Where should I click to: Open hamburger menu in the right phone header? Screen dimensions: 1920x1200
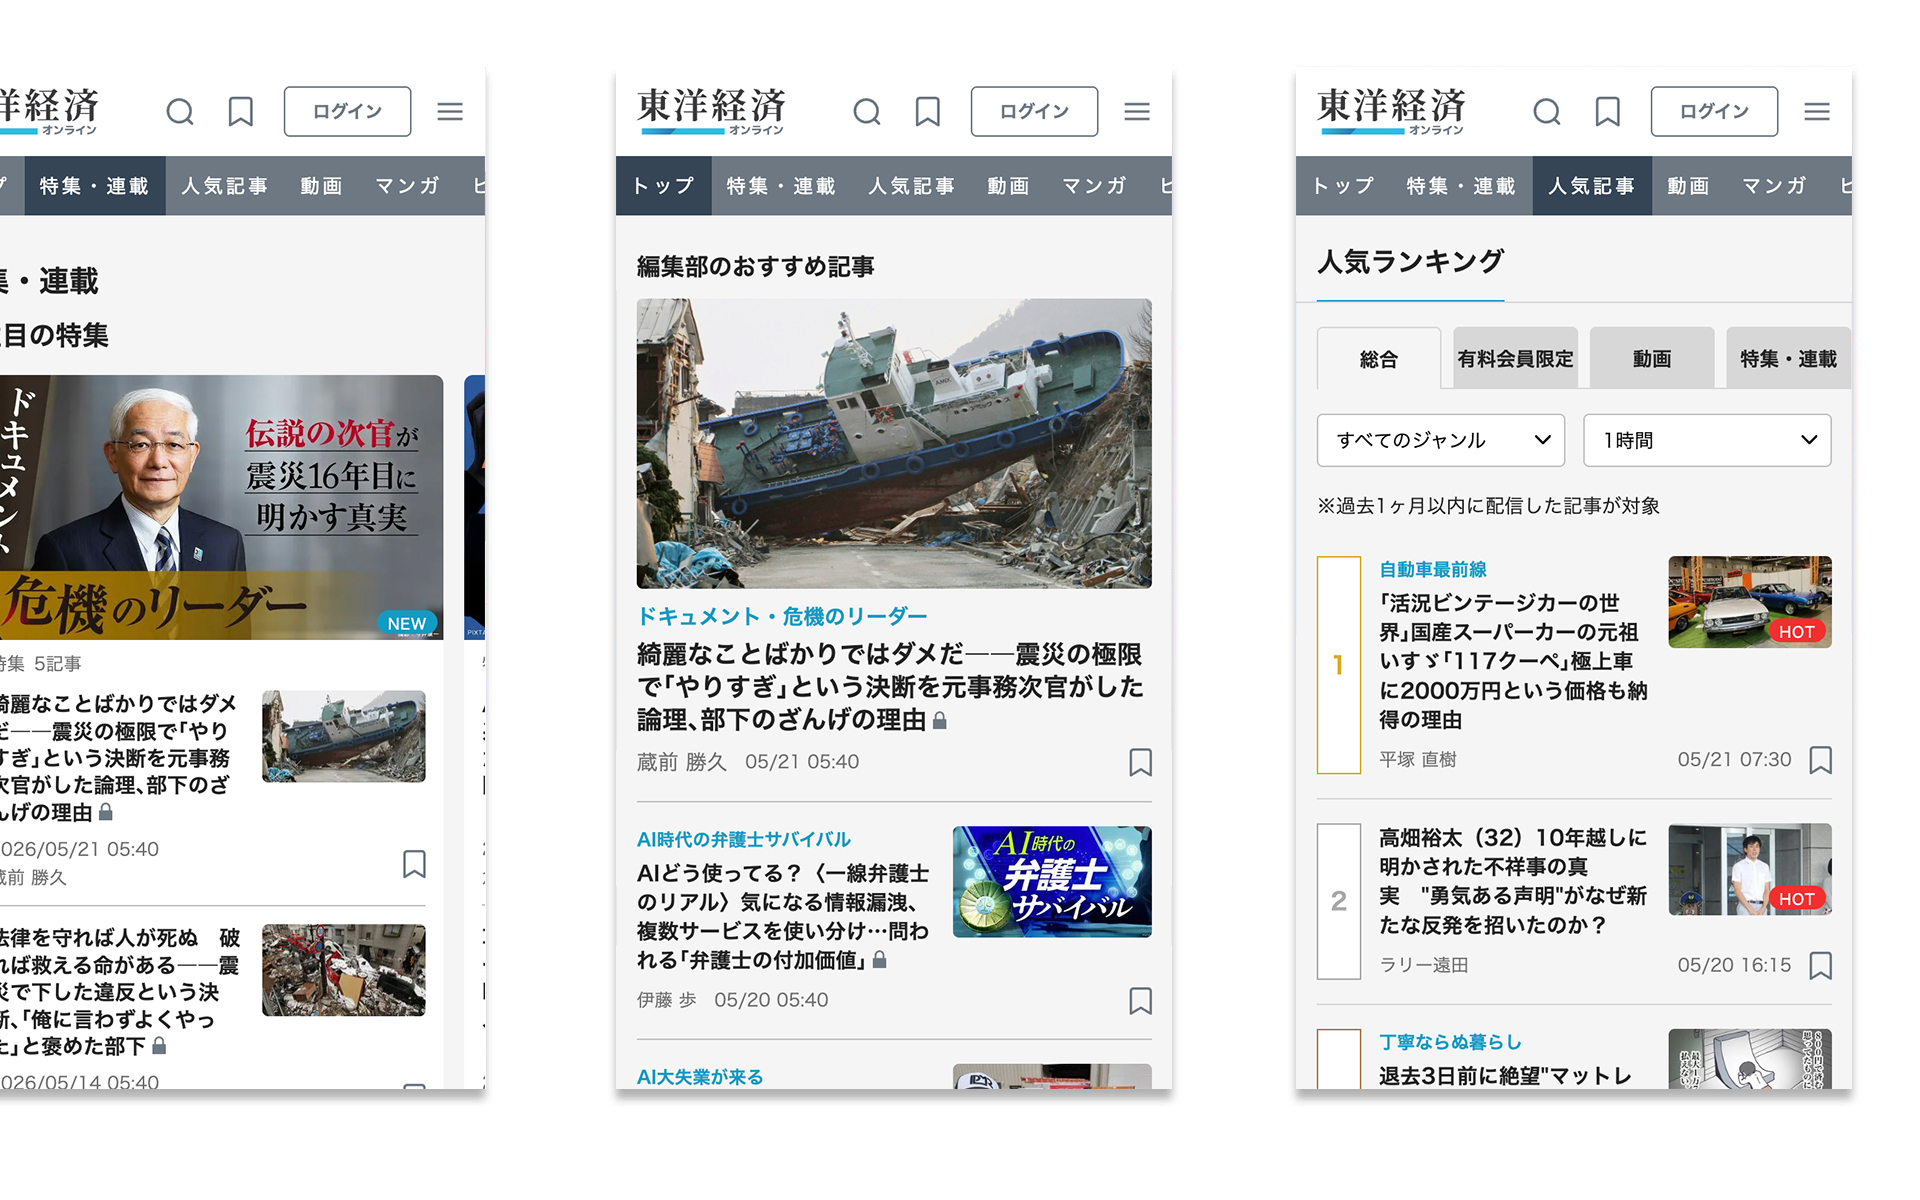point(1817,111)
